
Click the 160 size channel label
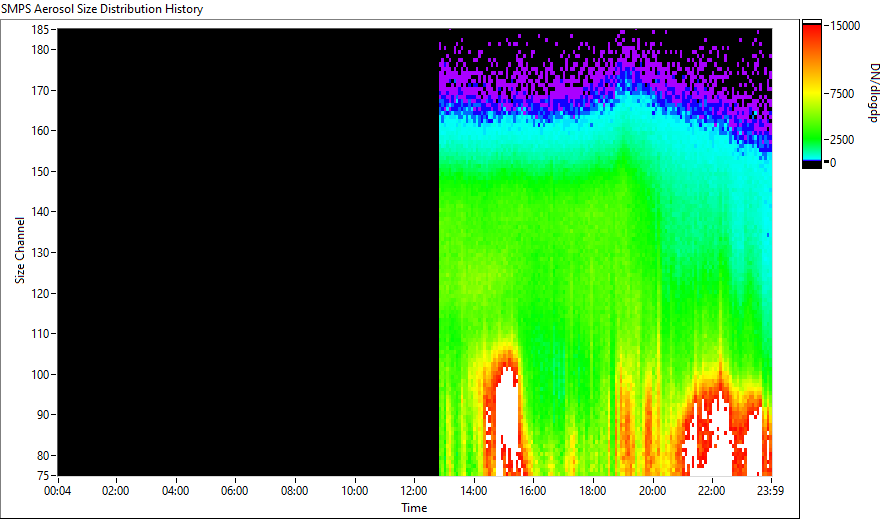39,131
